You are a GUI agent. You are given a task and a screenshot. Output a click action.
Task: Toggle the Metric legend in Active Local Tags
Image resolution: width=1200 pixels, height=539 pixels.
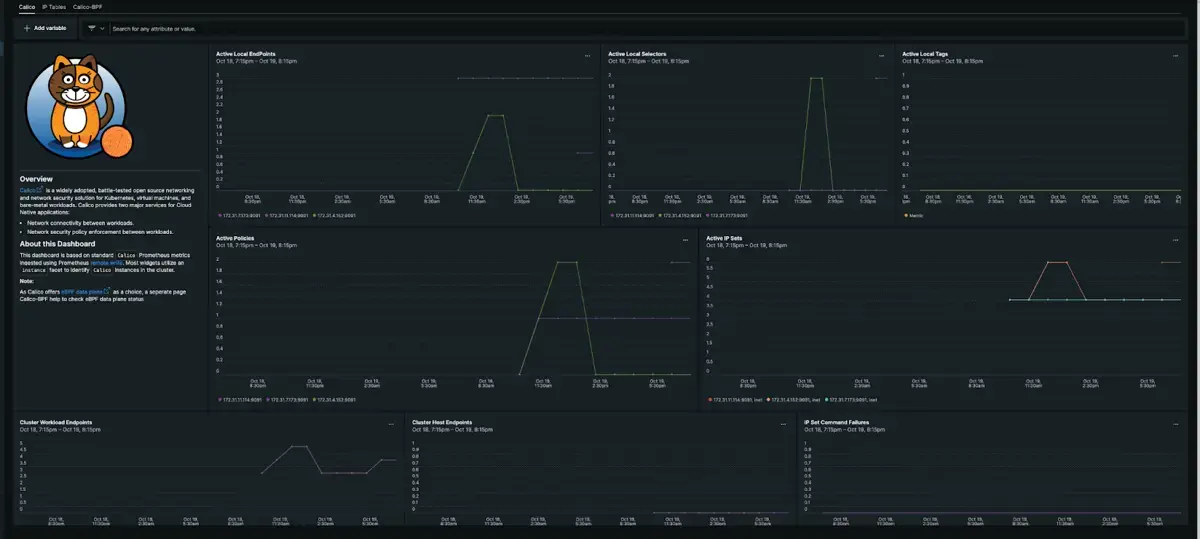tap(915, 215)
